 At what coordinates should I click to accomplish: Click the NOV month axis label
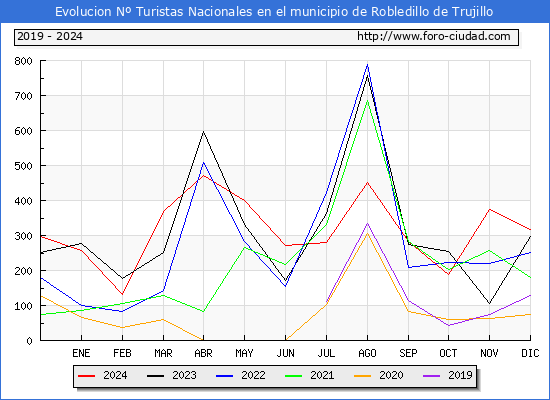pos(489,353)
